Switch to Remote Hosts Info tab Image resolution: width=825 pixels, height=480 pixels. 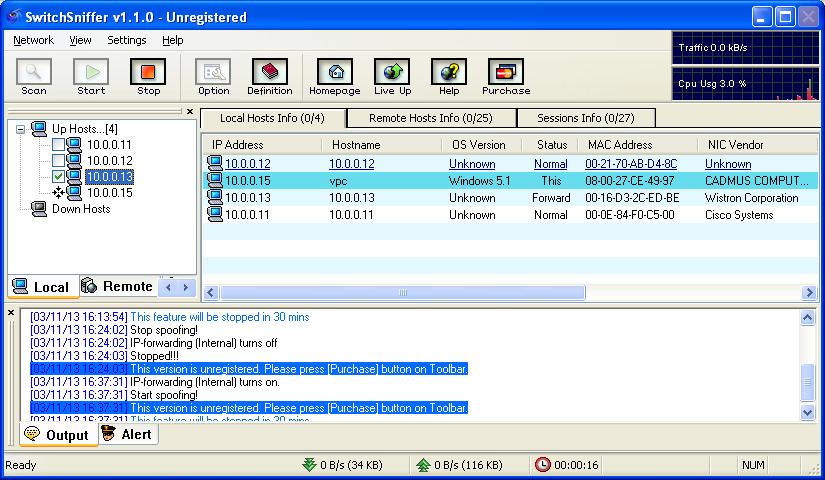coord(431,118)
